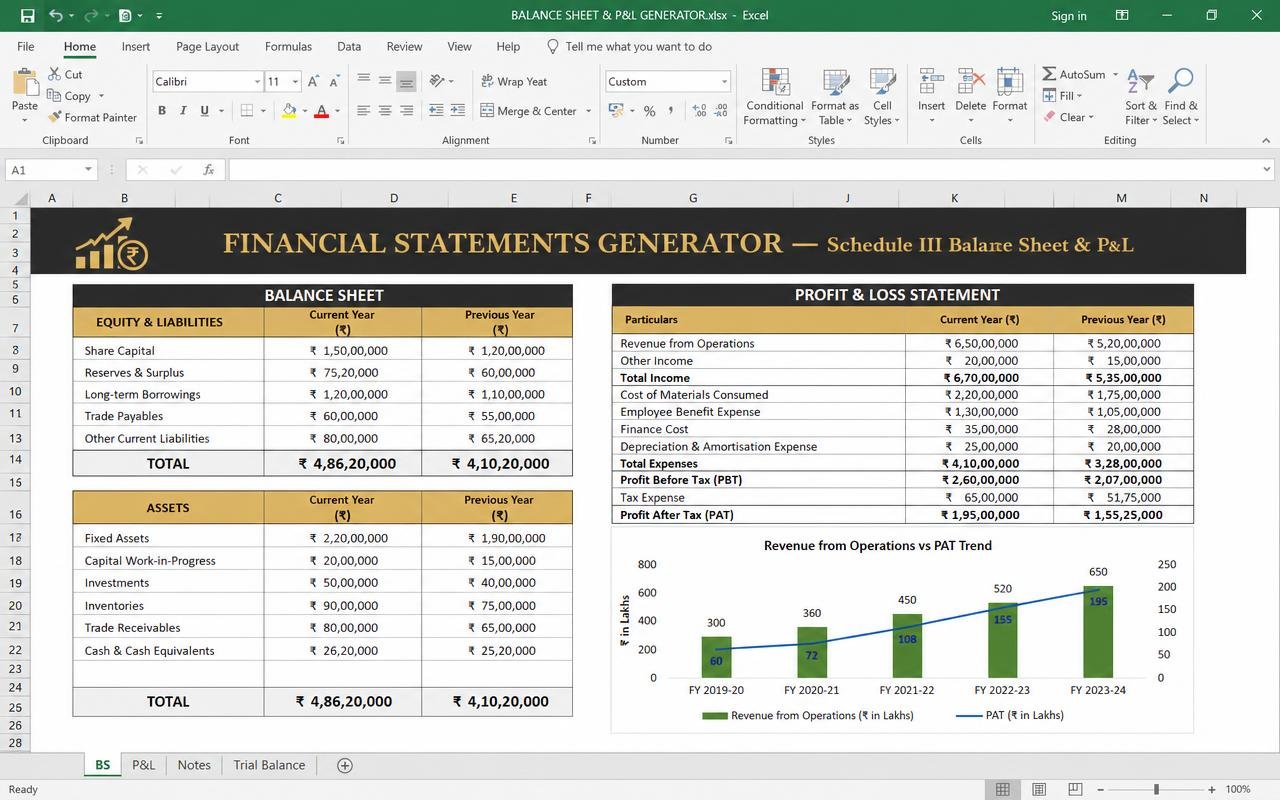This screenshot has width=1280, height=800.
Task: Increase font size with the large A icon
Action: point(313,81)
